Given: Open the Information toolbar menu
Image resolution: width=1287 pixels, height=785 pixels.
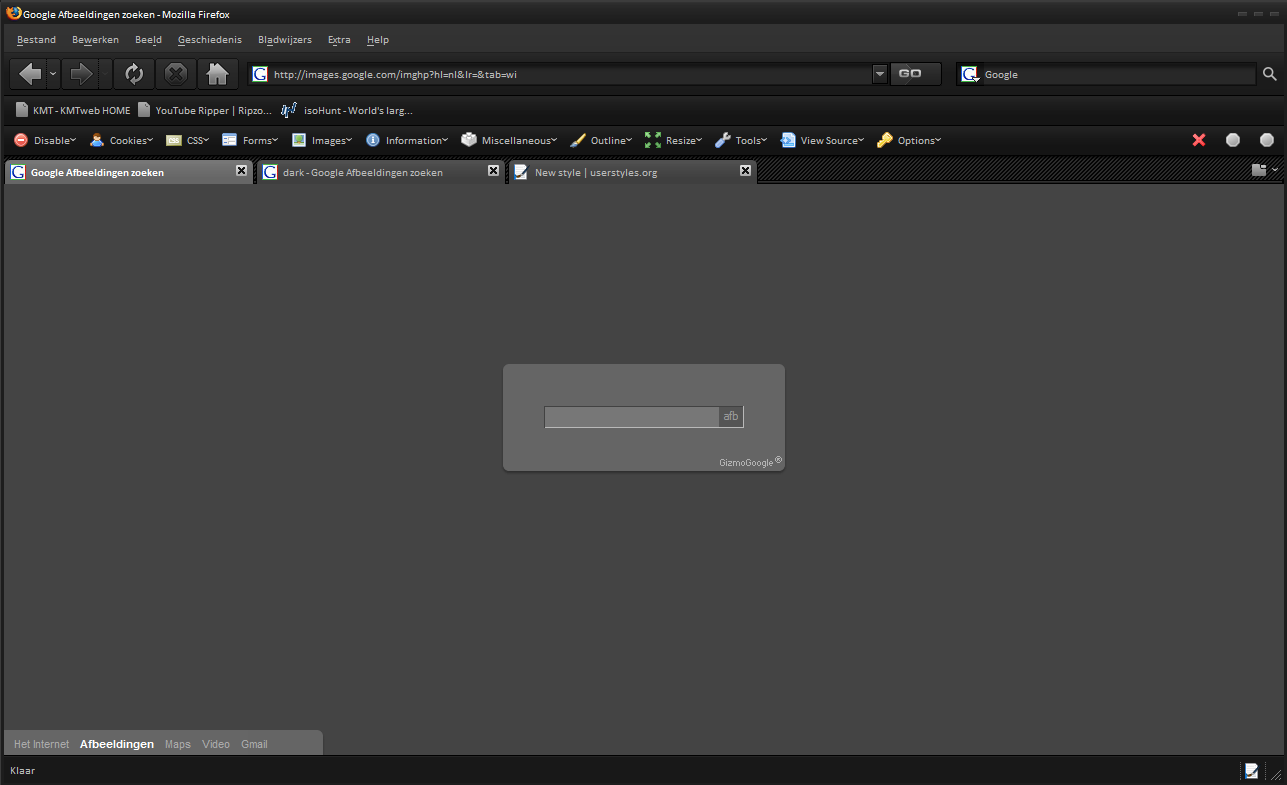Looking at the screenshot, I should tap(407, 141).
